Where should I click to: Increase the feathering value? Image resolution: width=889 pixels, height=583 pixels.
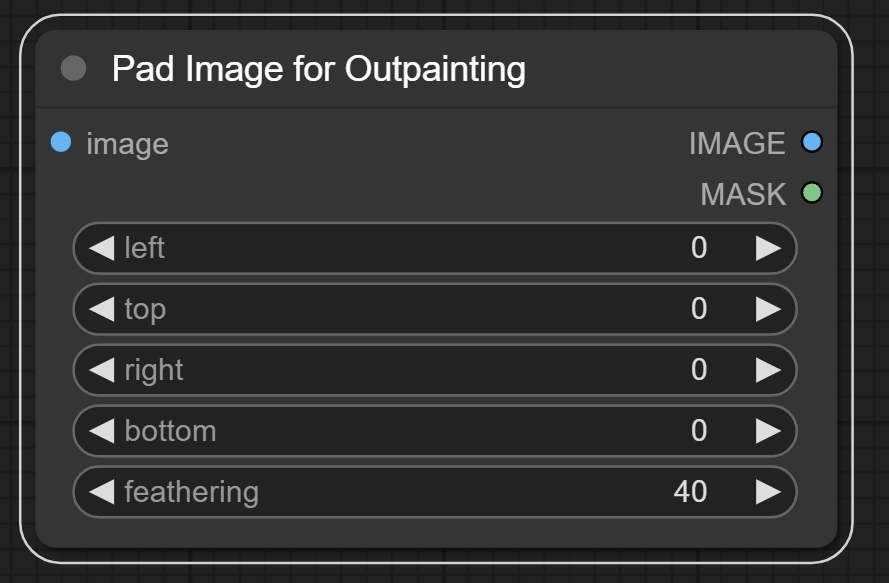768,492
